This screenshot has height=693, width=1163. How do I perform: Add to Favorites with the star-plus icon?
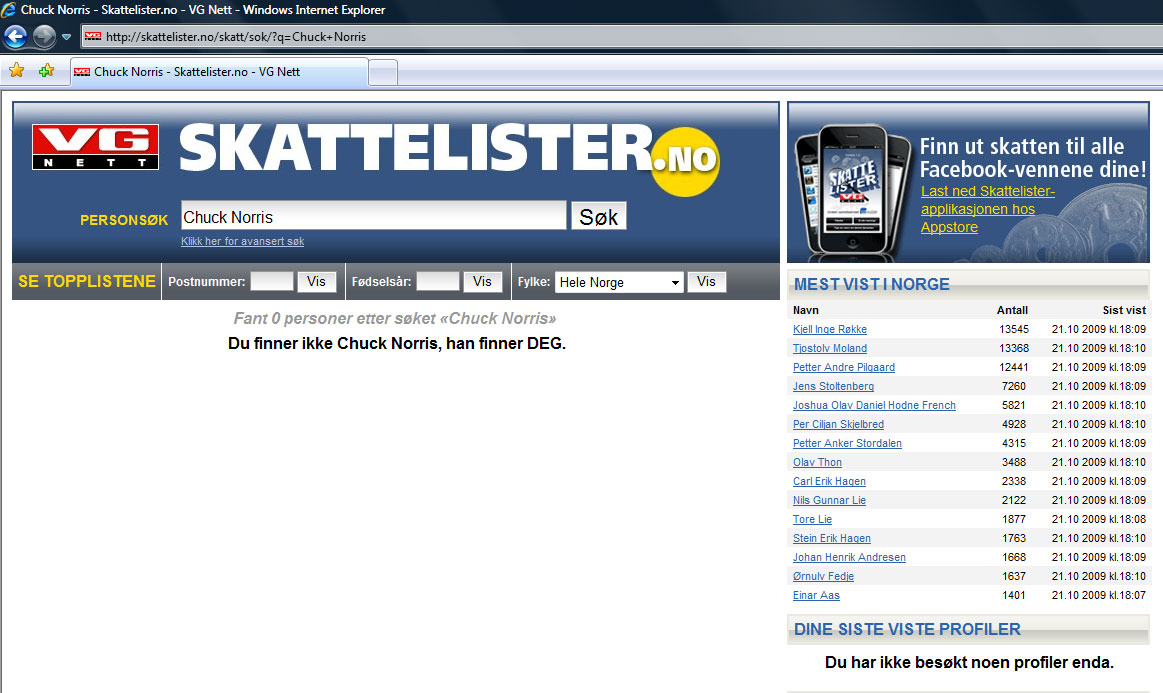[45, 71]
